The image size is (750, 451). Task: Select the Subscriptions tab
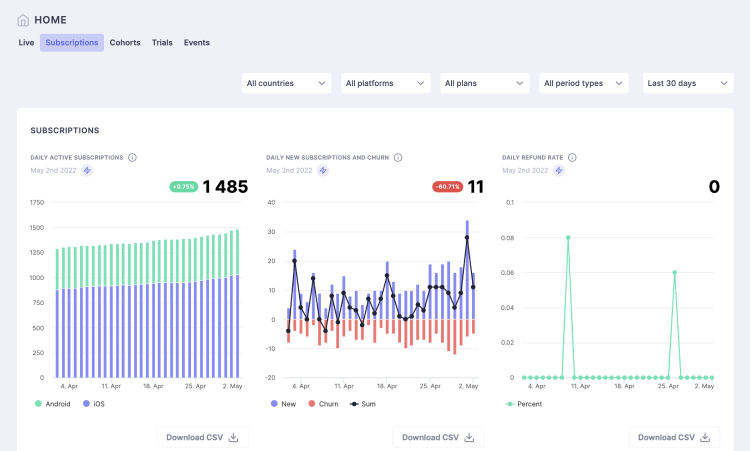point(72,43)
